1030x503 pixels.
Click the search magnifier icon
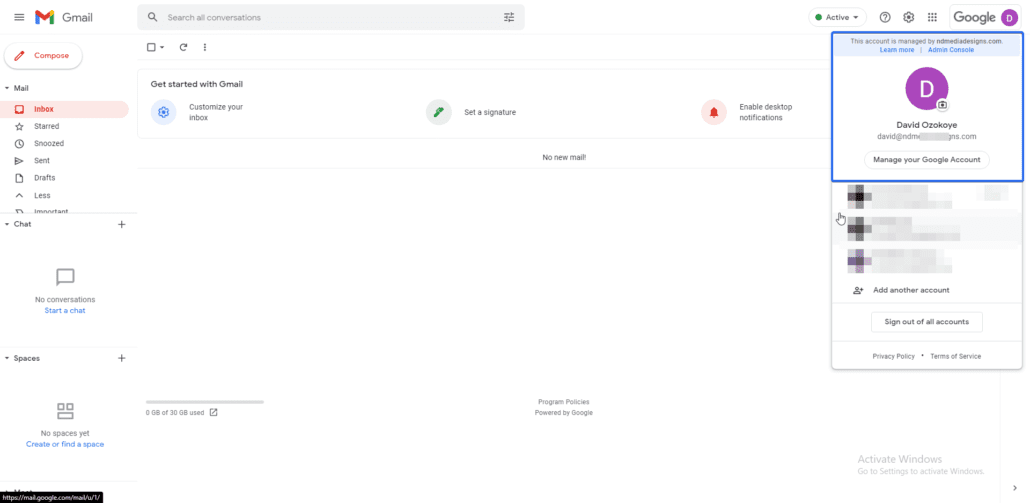click(152, 18)
